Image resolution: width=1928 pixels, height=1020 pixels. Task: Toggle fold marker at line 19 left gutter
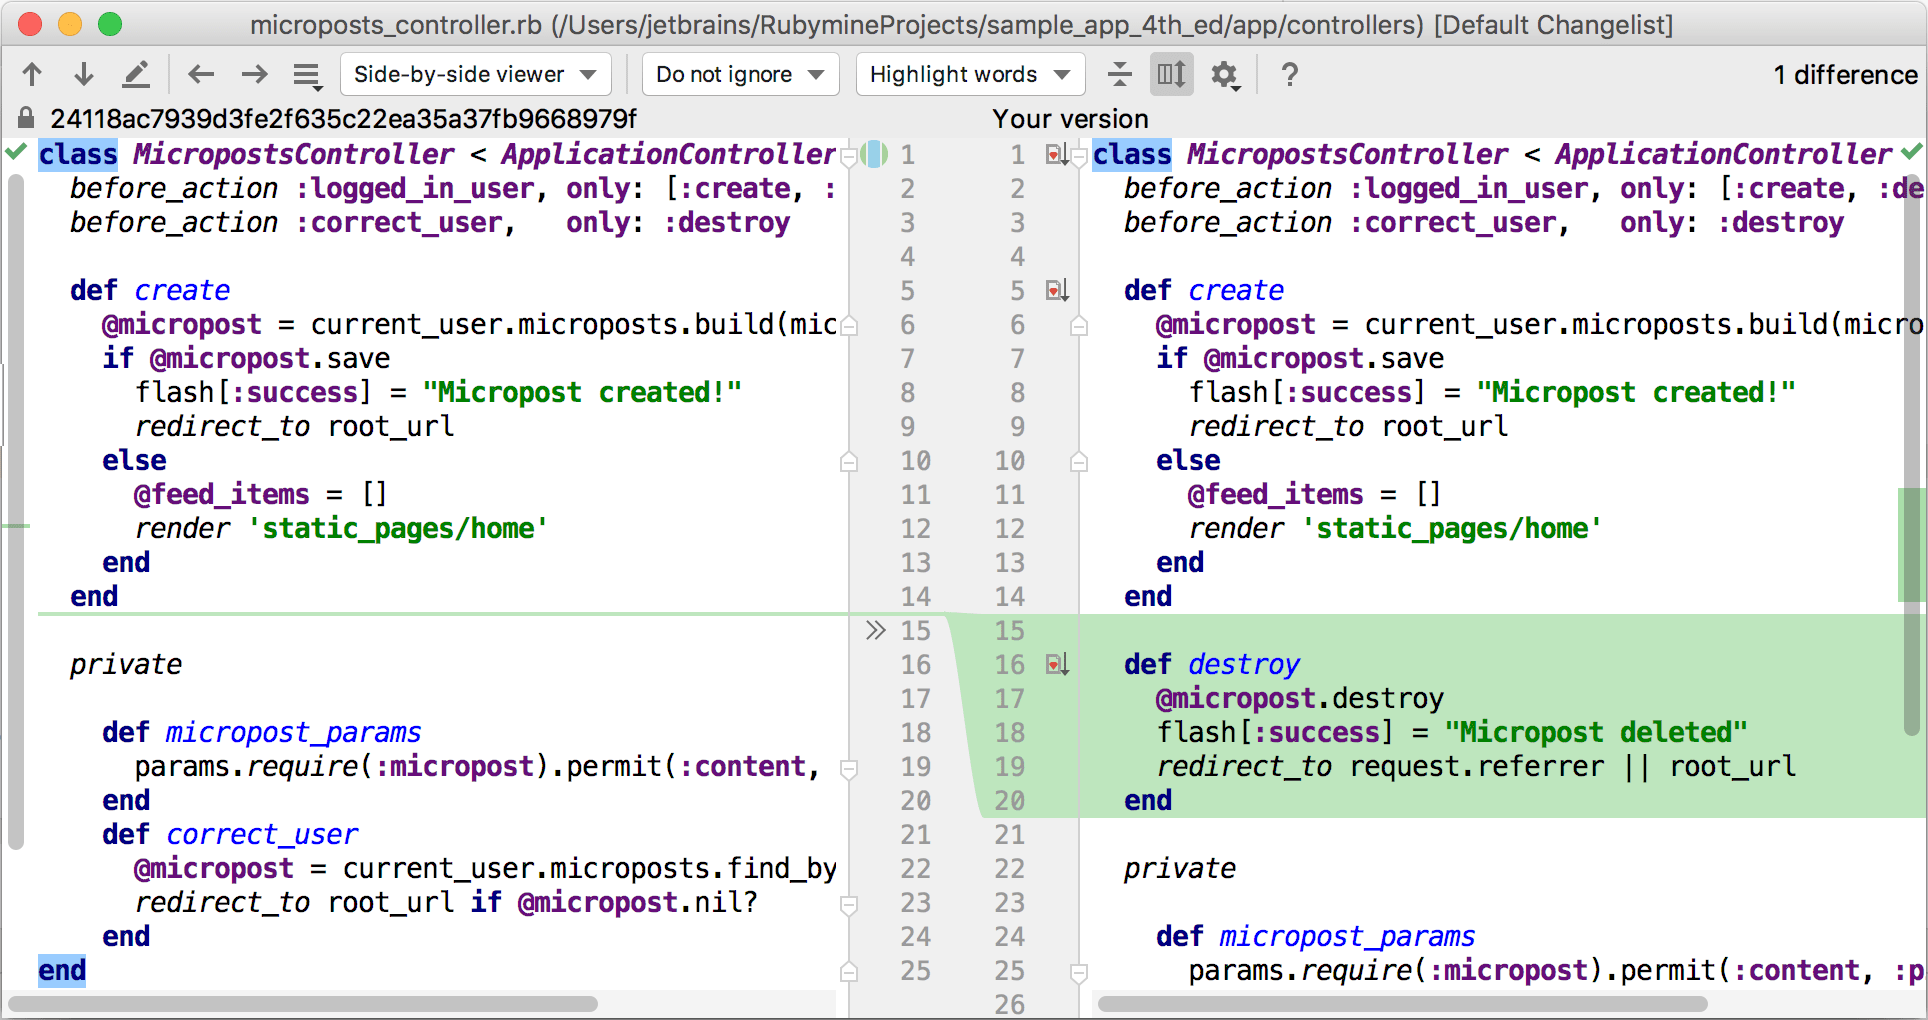point(849,769)
